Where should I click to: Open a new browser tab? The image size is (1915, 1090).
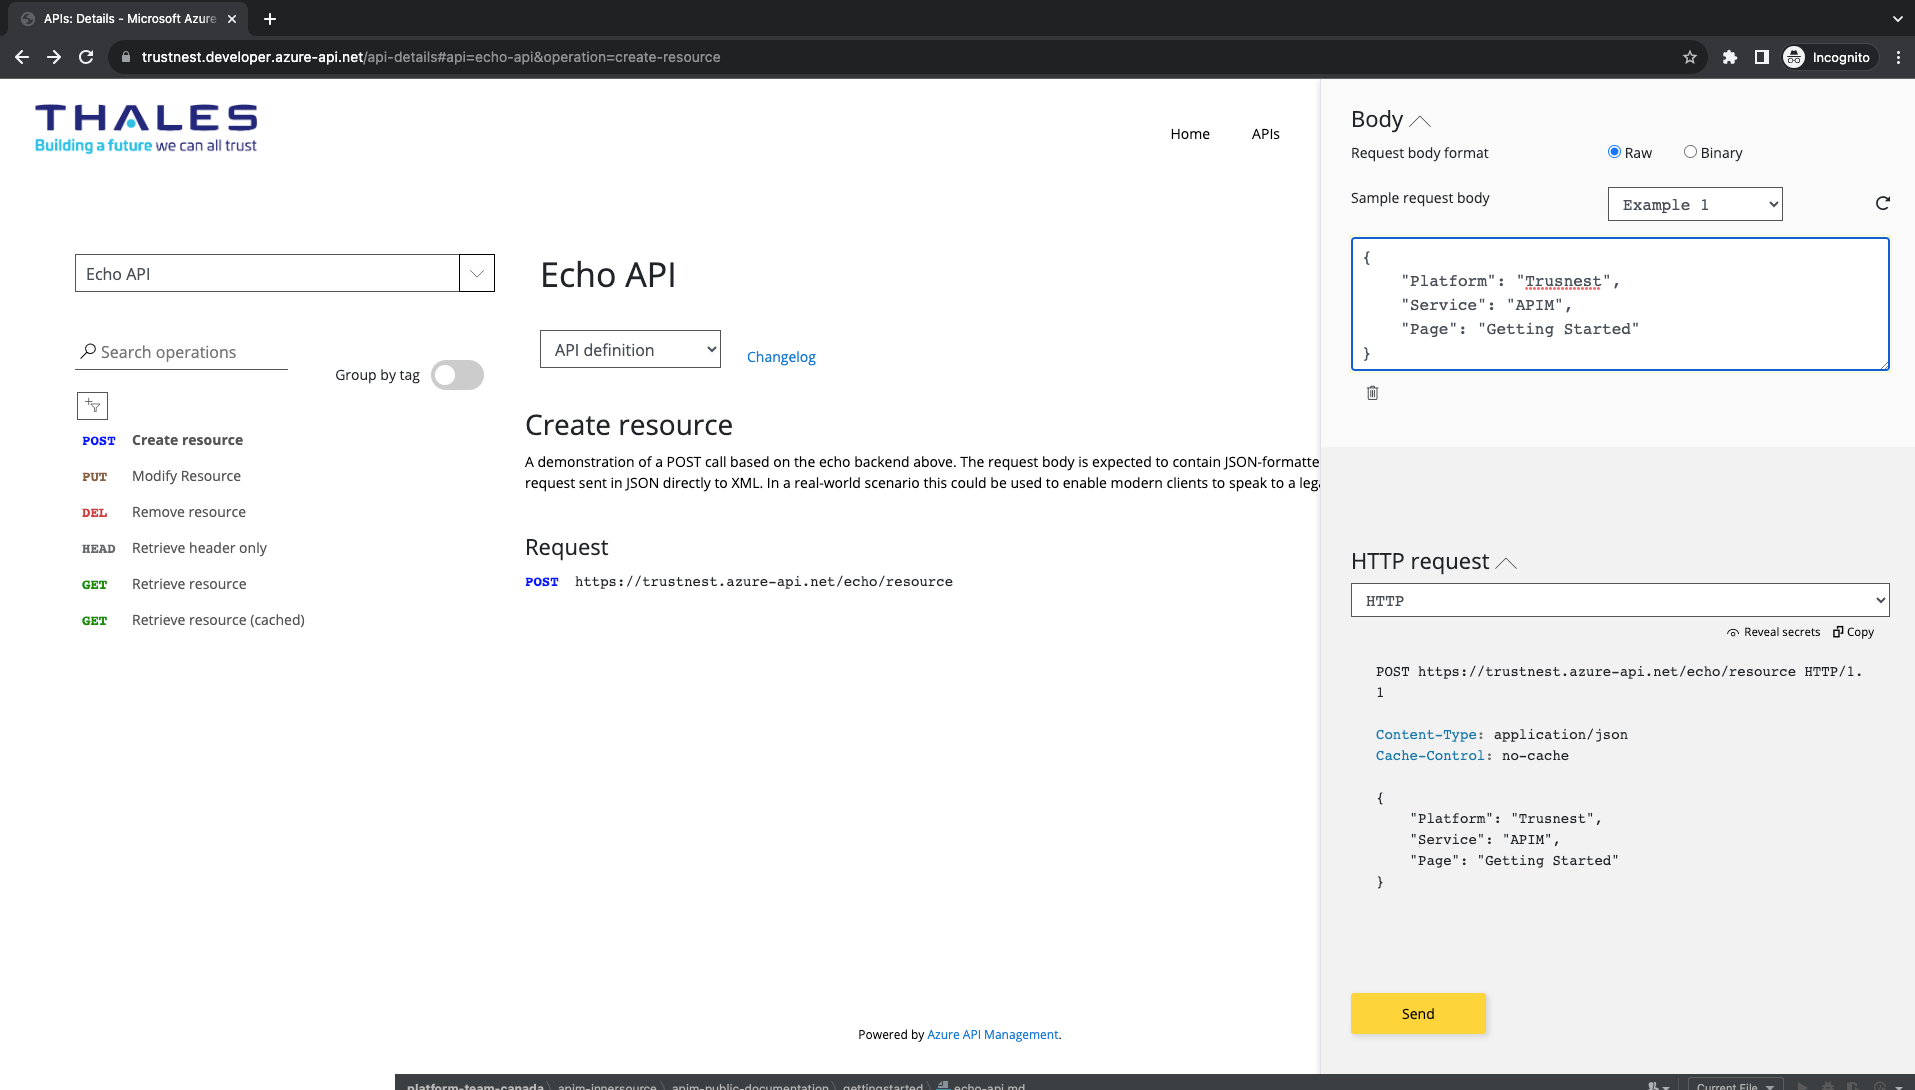[x=270, y=19]
